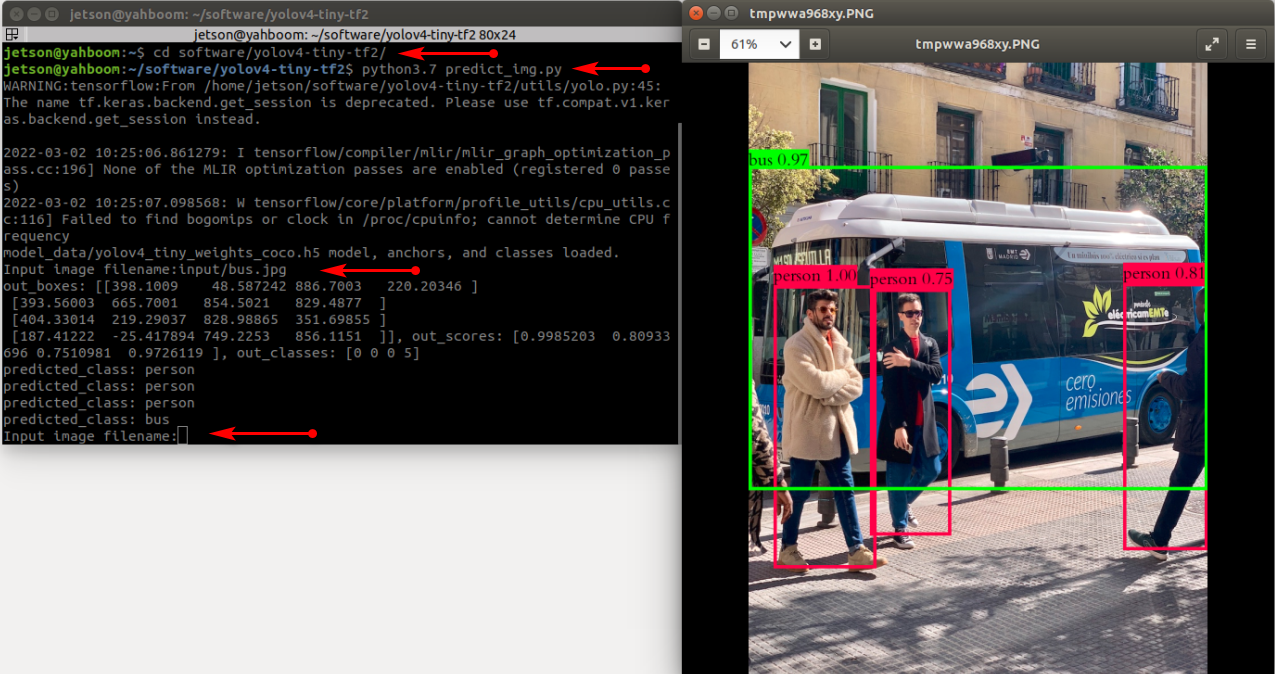
Task: Click the terminal split-layout grid icon
Action: tap(12, 34)
